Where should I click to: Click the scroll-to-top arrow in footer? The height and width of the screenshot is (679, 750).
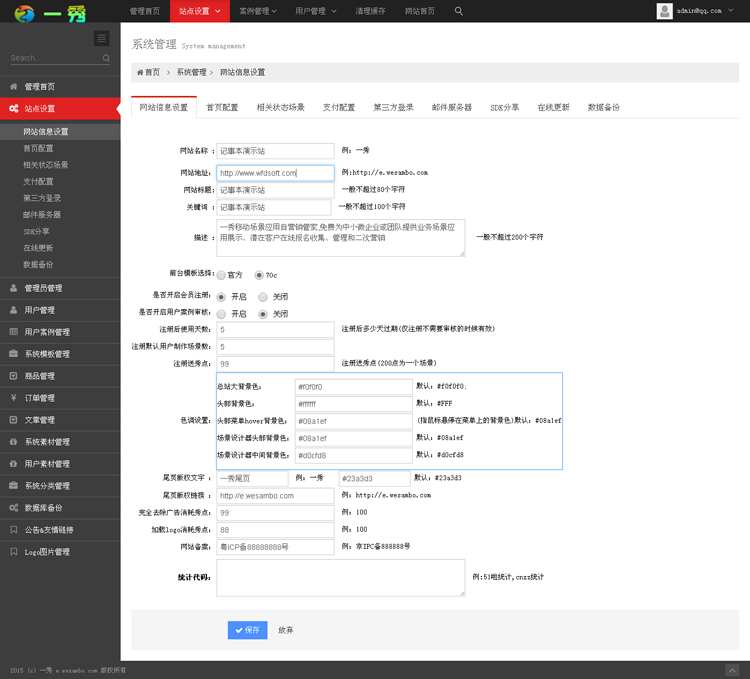pyautogui.click(x=732, y=670)
